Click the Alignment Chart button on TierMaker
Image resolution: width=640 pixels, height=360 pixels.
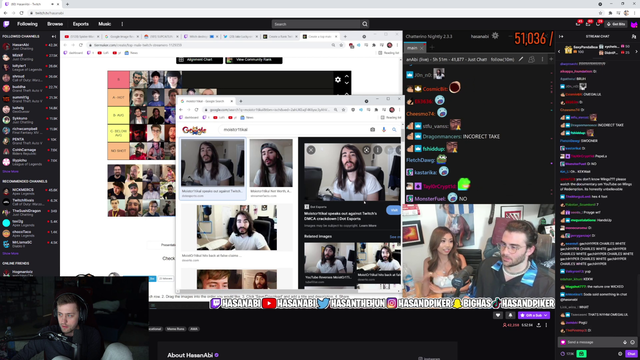[x=200, y=60]
